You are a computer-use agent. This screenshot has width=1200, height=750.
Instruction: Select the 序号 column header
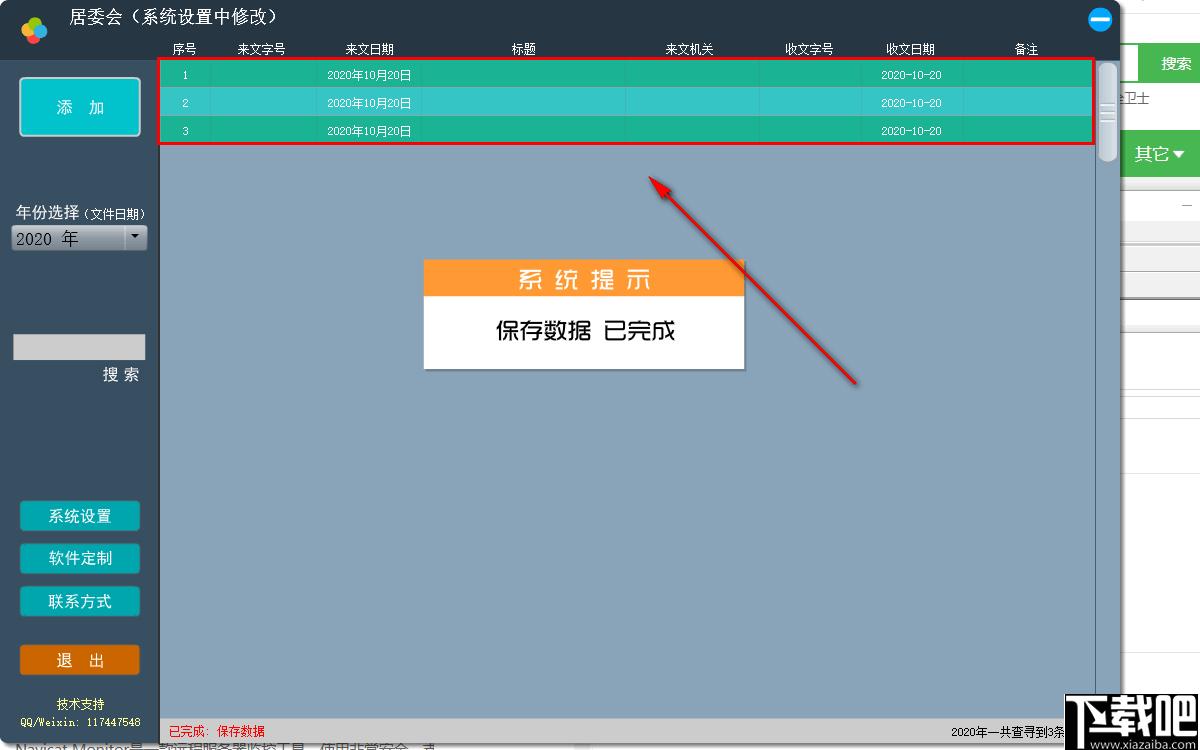[x=184, y=49]
